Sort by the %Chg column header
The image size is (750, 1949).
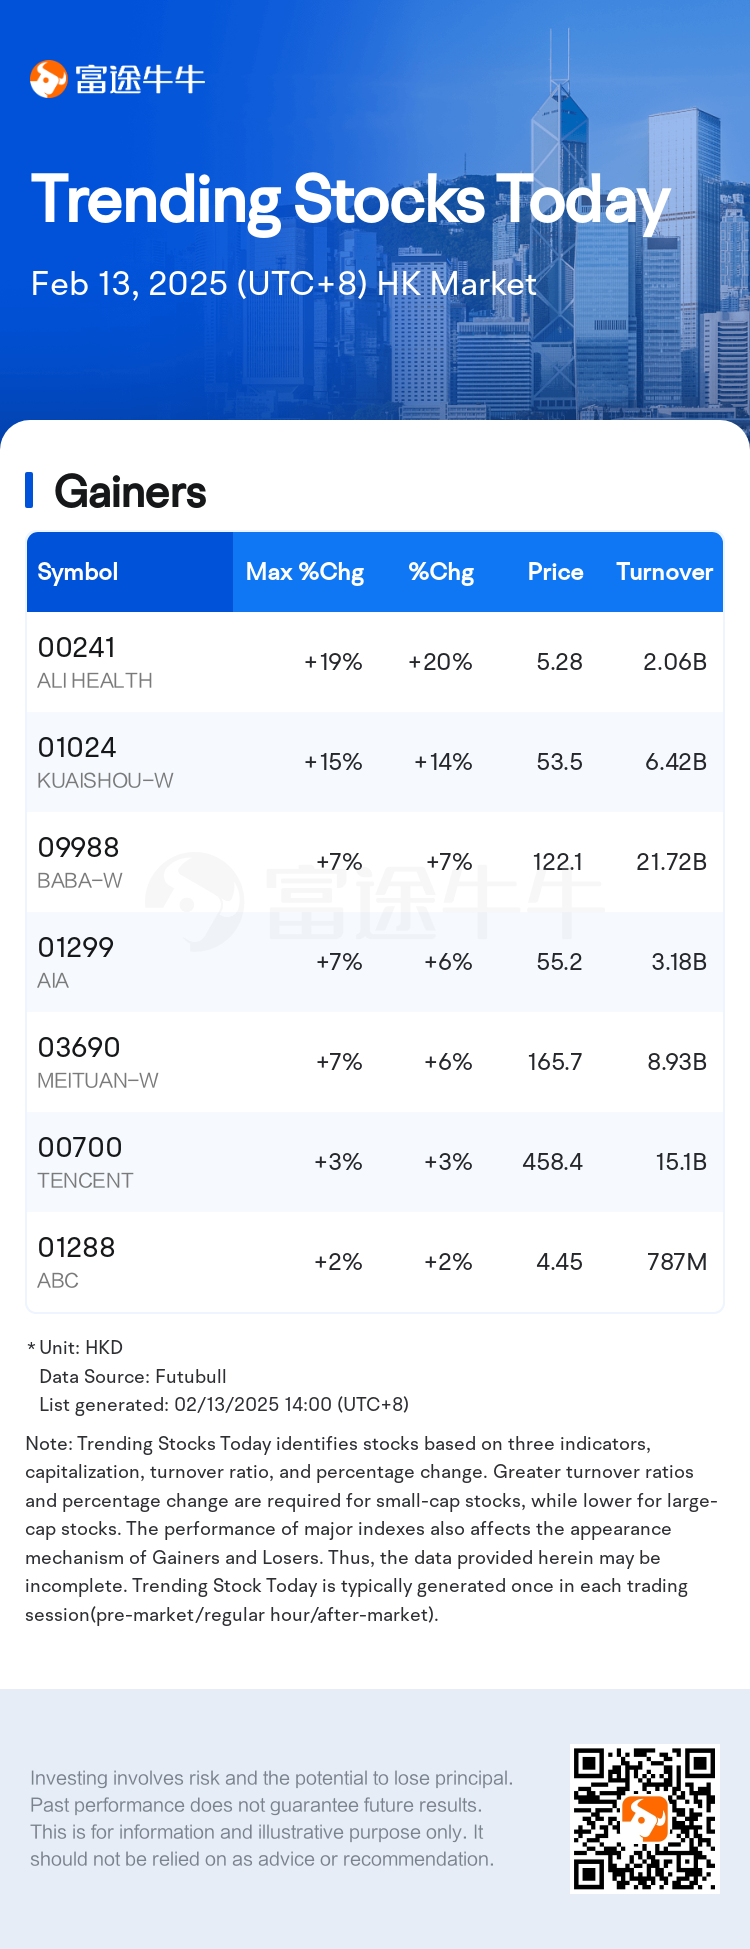tap(441, 572)
